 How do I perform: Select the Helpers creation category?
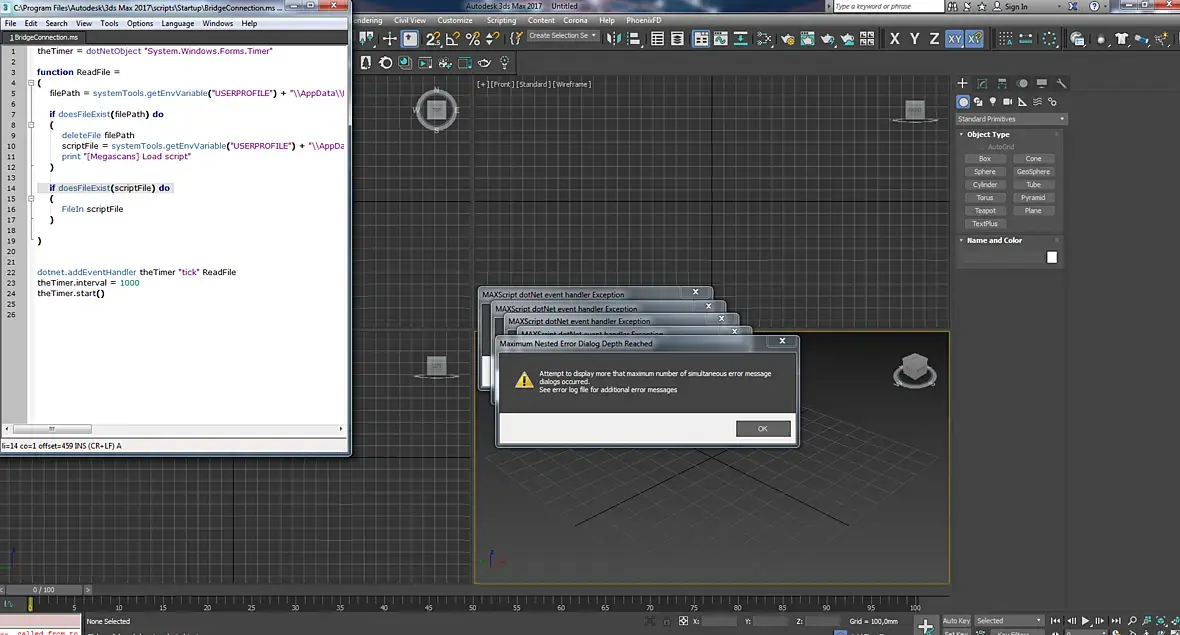tap(1023, 102)
